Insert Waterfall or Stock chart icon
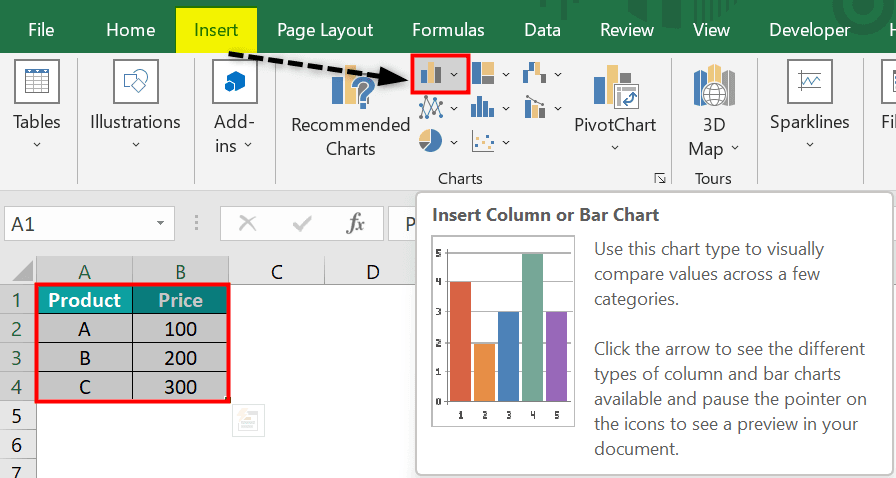896x478 pixels. 535,74
